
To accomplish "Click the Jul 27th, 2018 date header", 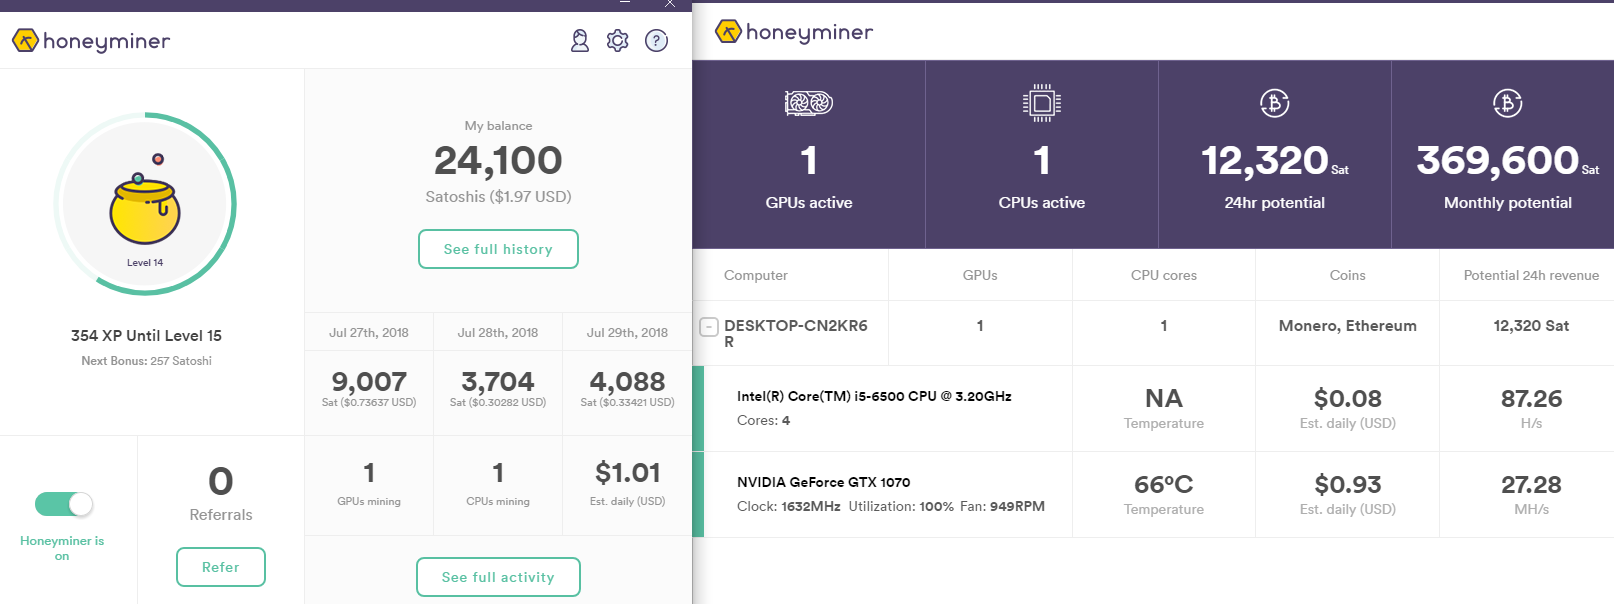I will pos(369,332).
